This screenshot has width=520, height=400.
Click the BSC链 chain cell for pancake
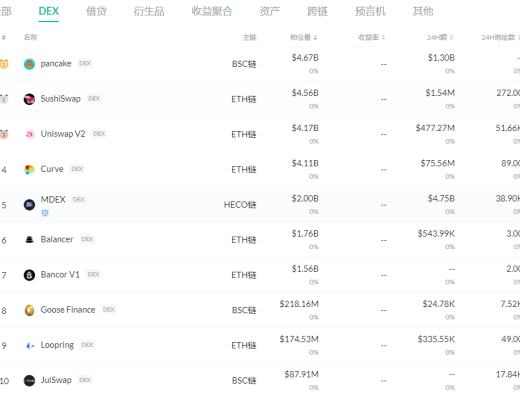[x=244, y=64]
